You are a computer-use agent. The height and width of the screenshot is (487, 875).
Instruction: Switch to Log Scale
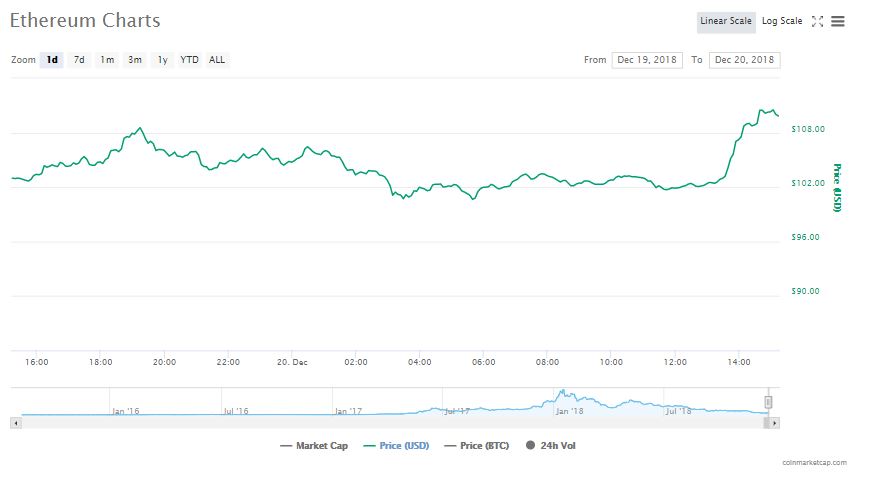pos(782,21)
